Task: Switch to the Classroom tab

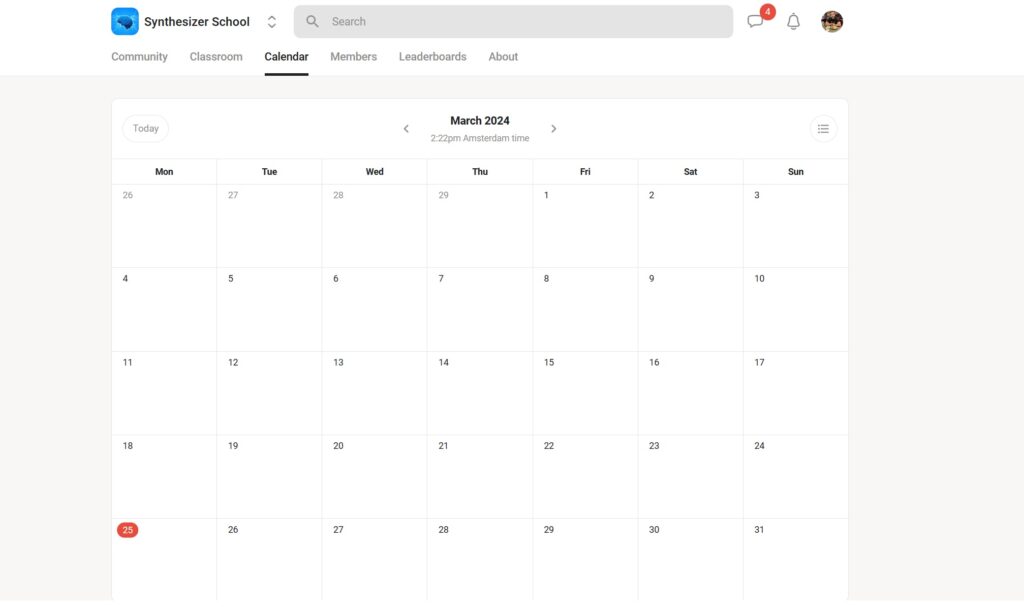Action: [x=216, y=57]
